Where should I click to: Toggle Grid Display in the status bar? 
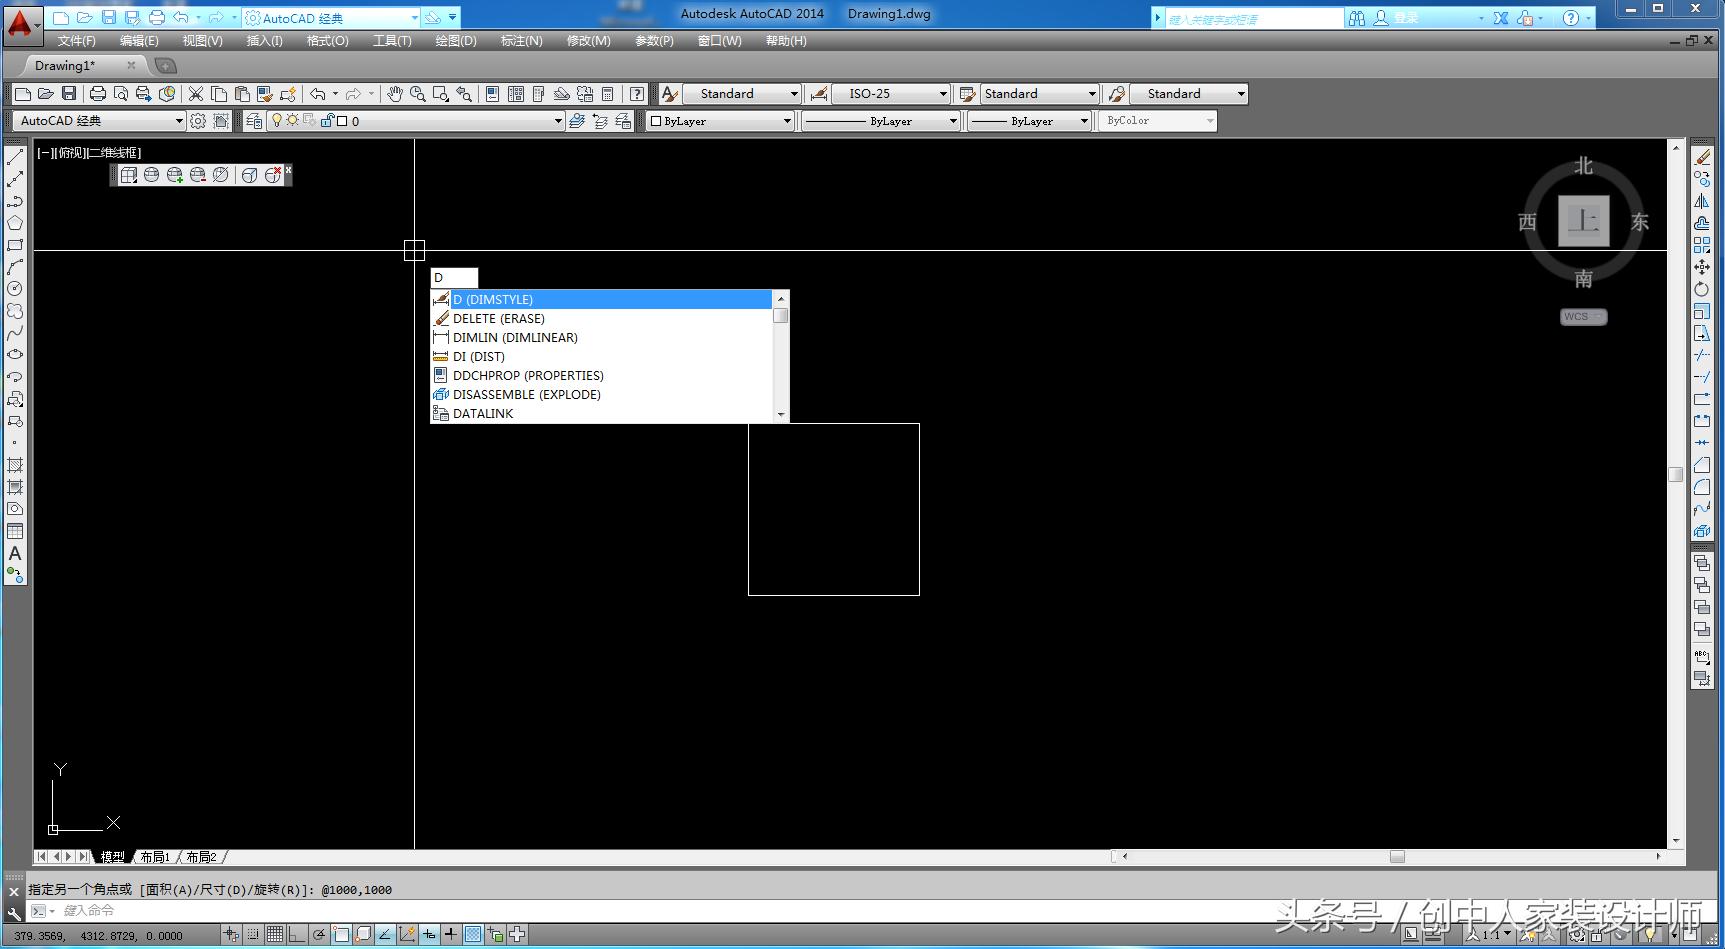275,935
